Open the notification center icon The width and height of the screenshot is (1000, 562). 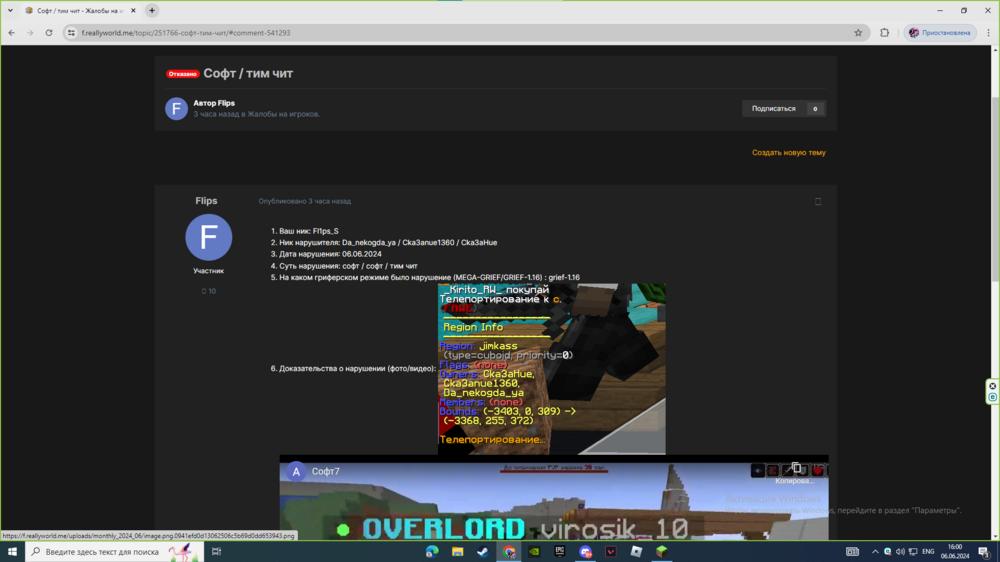pos(984,552)
